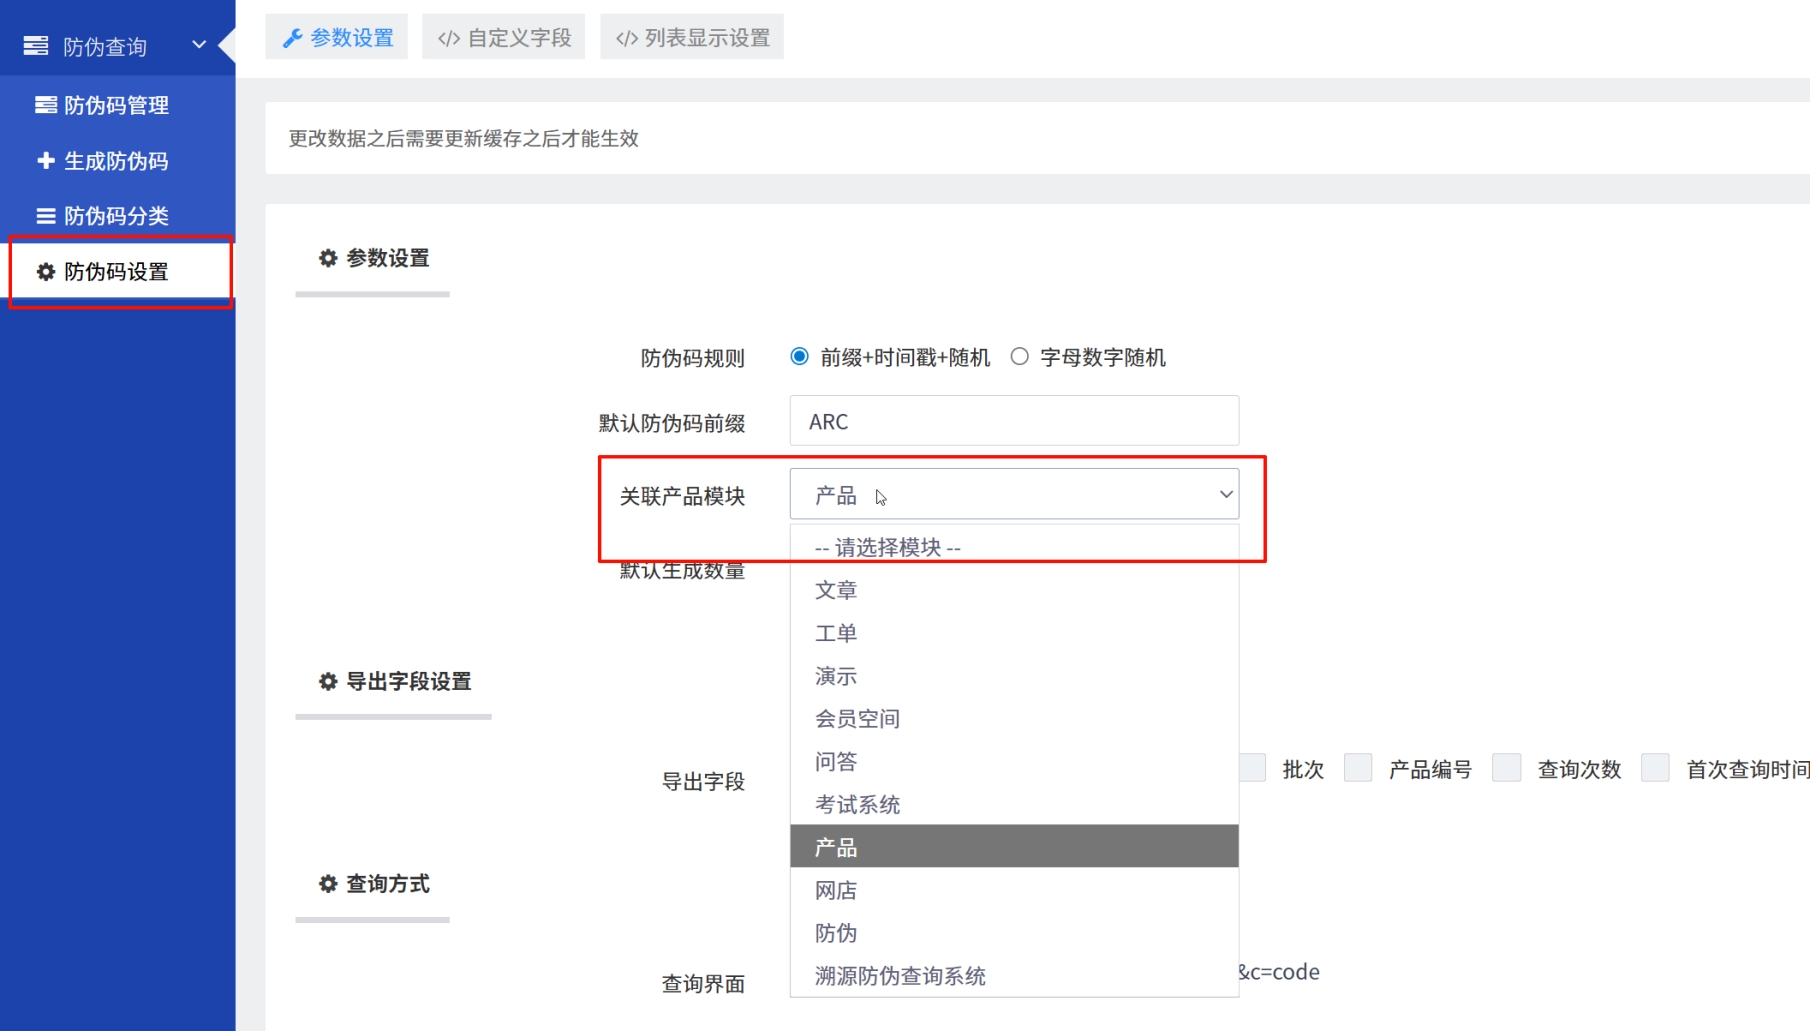Viewport: 1810px width, 1031px height.
Task: Open the 列表显示设置 tab
Action: click(692, 38)
